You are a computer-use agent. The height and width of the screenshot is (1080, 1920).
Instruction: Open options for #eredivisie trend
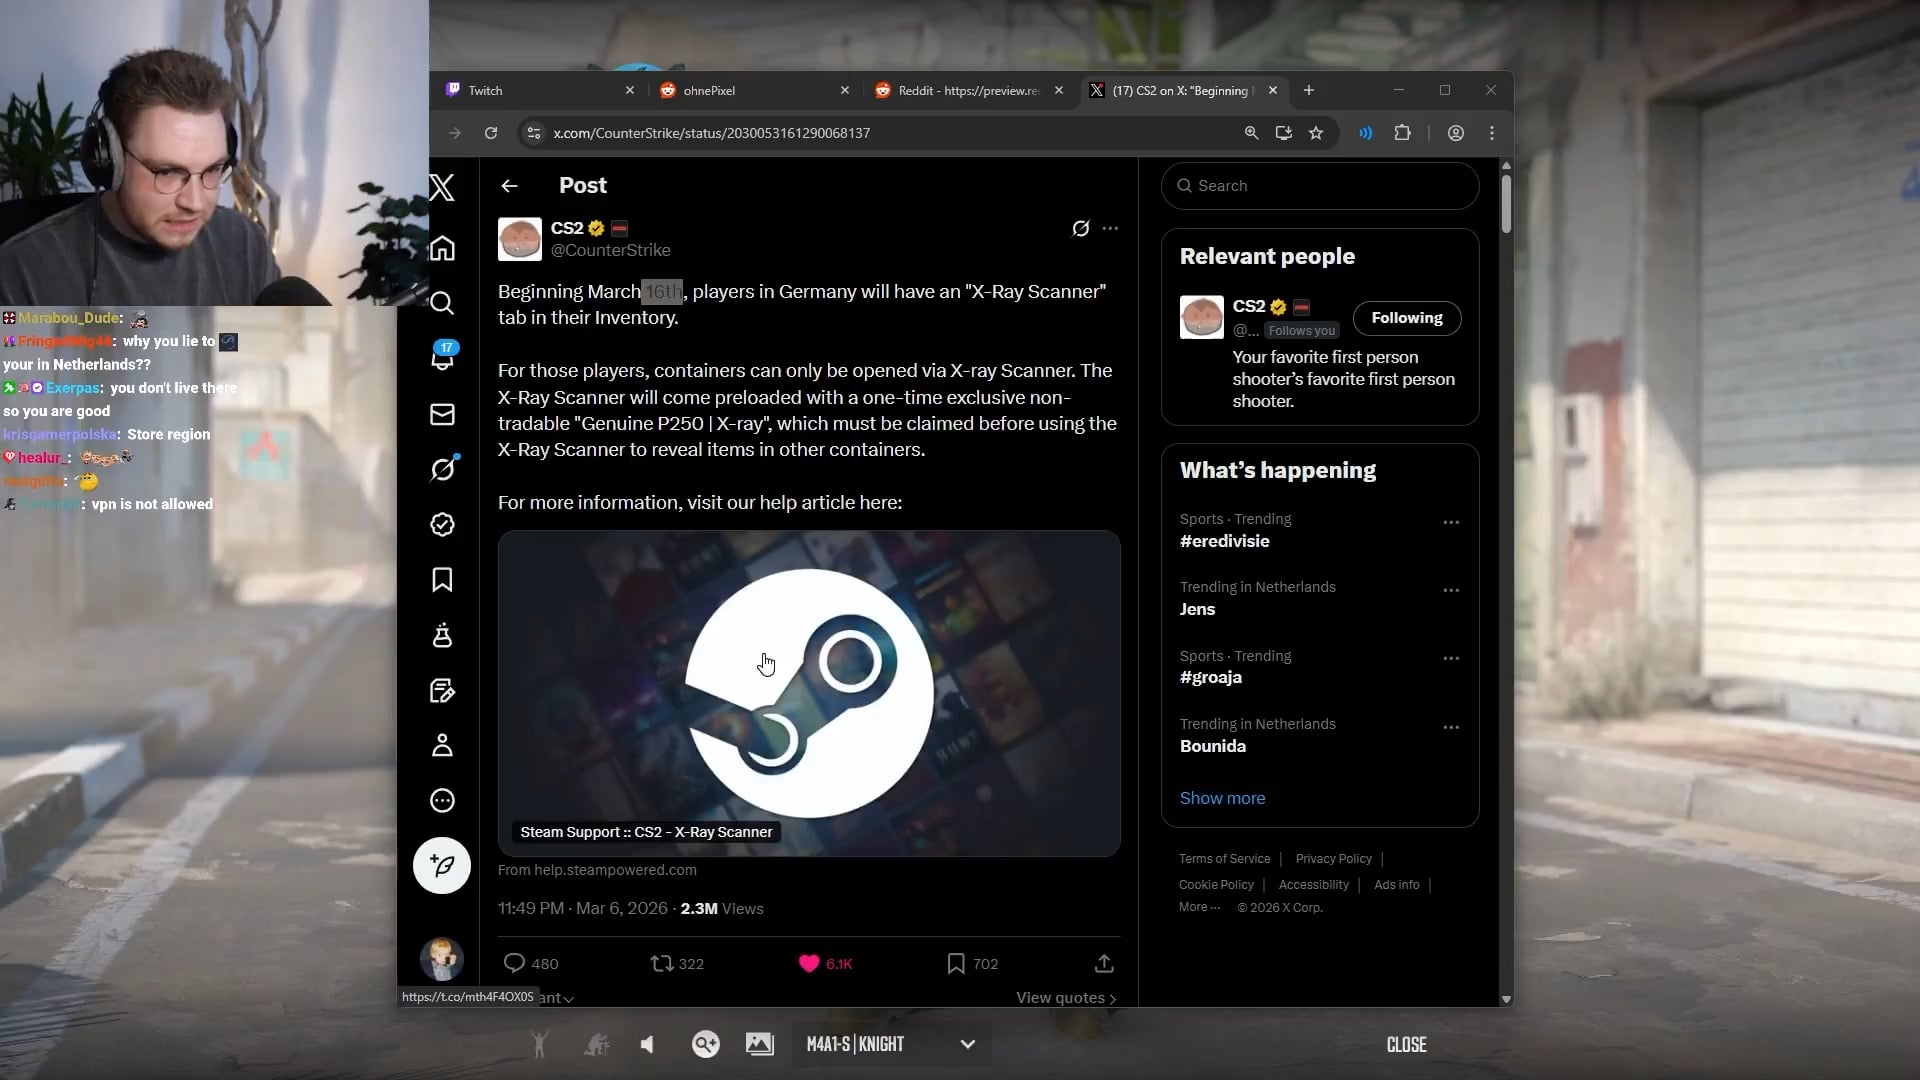click(1451, 522)
